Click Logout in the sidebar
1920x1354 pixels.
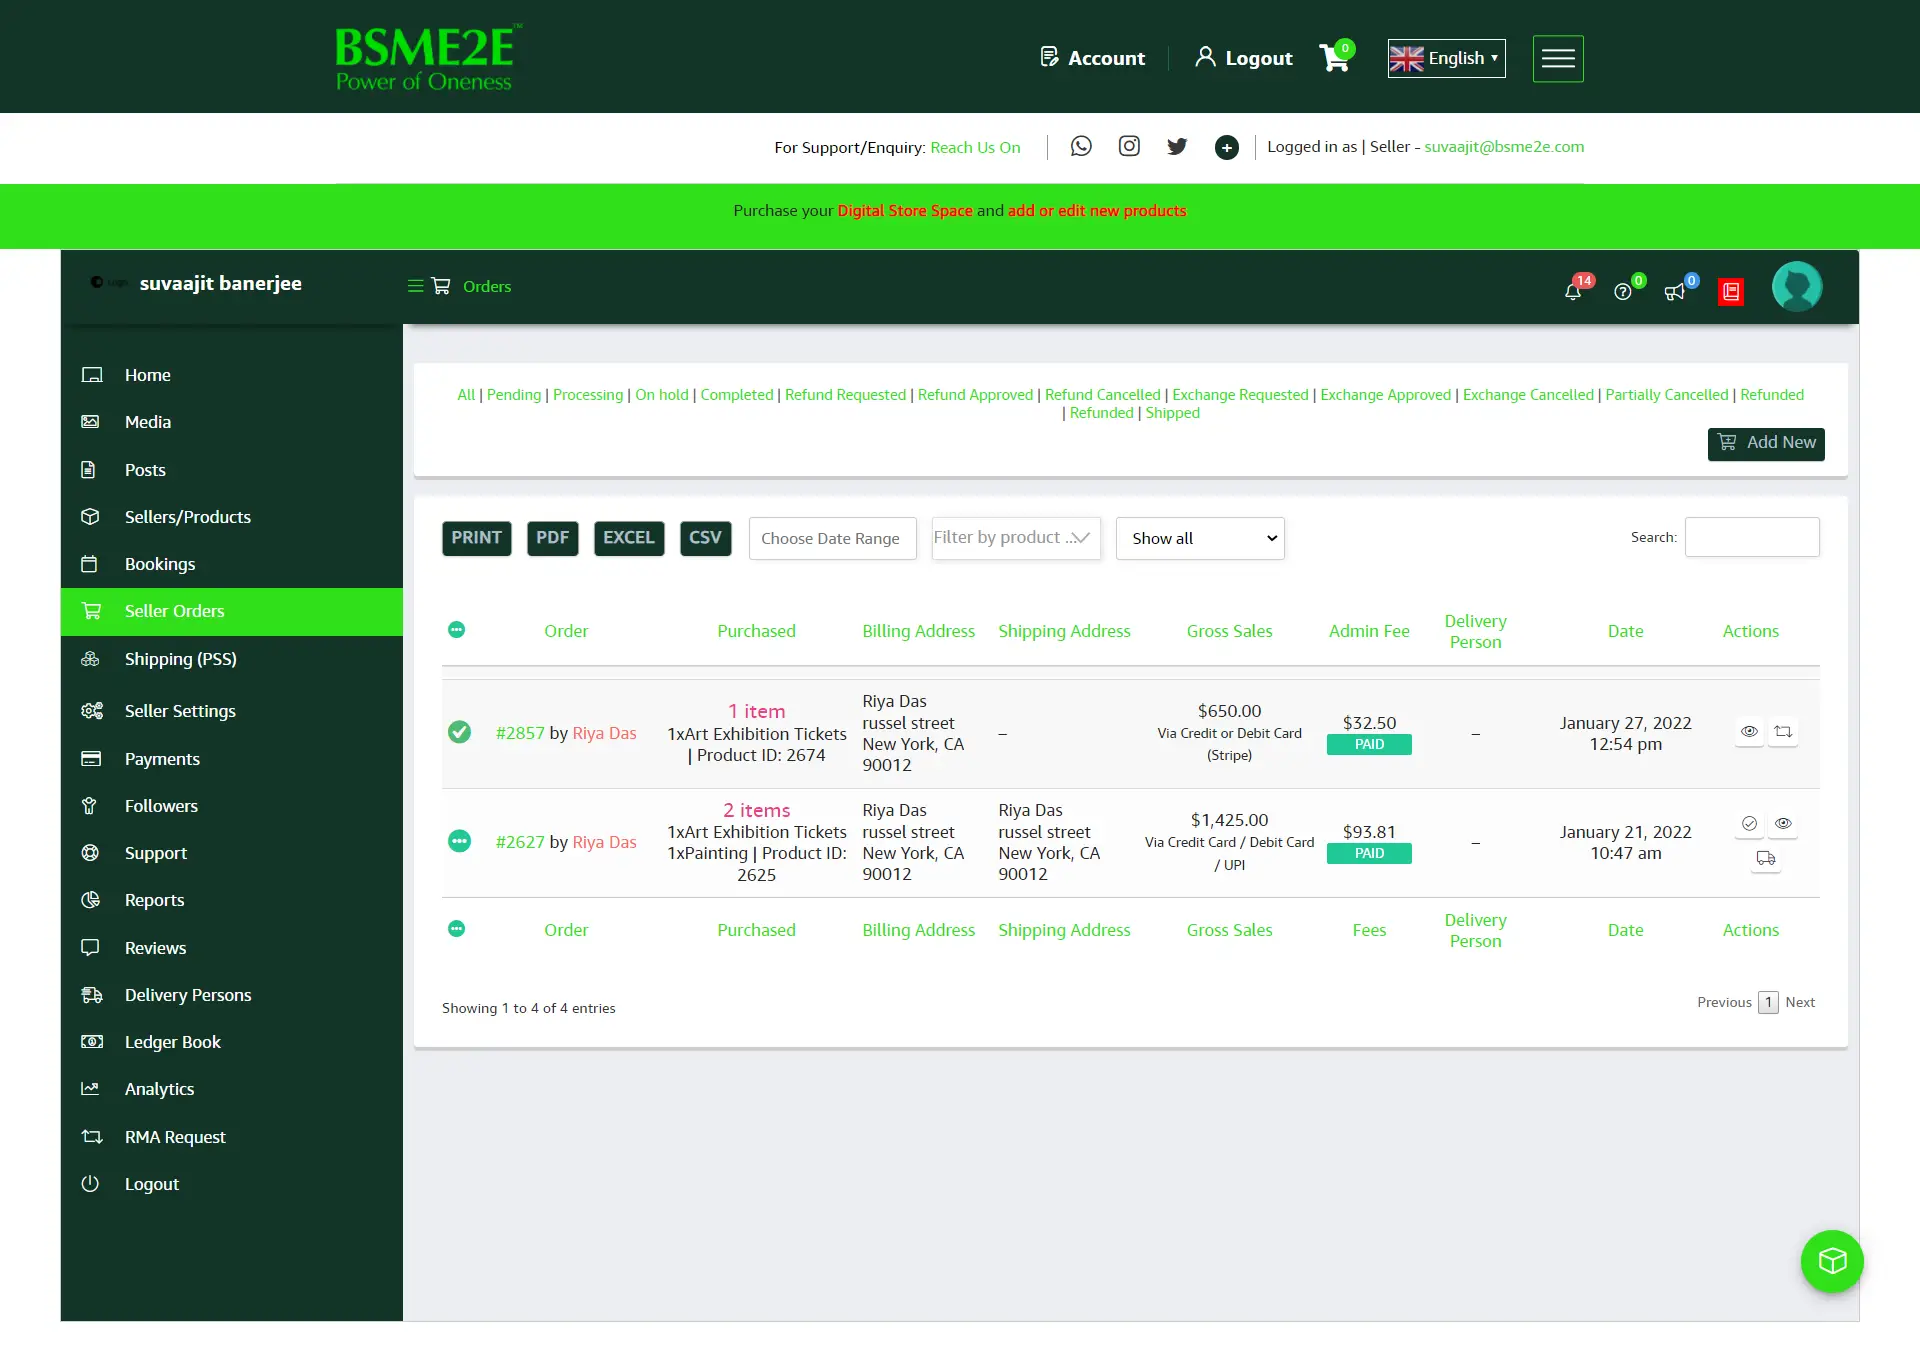click(x=232, y=1184)
